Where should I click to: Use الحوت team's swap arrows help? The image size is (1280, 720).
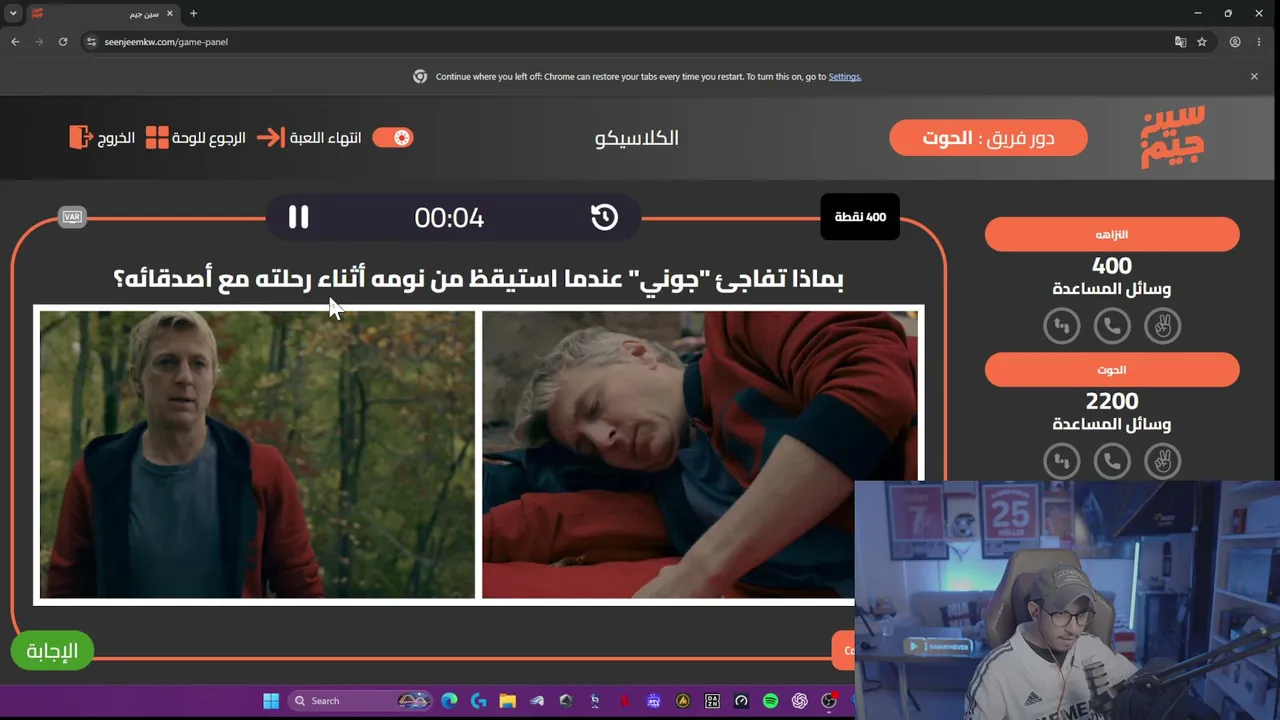coord(1062,461)
